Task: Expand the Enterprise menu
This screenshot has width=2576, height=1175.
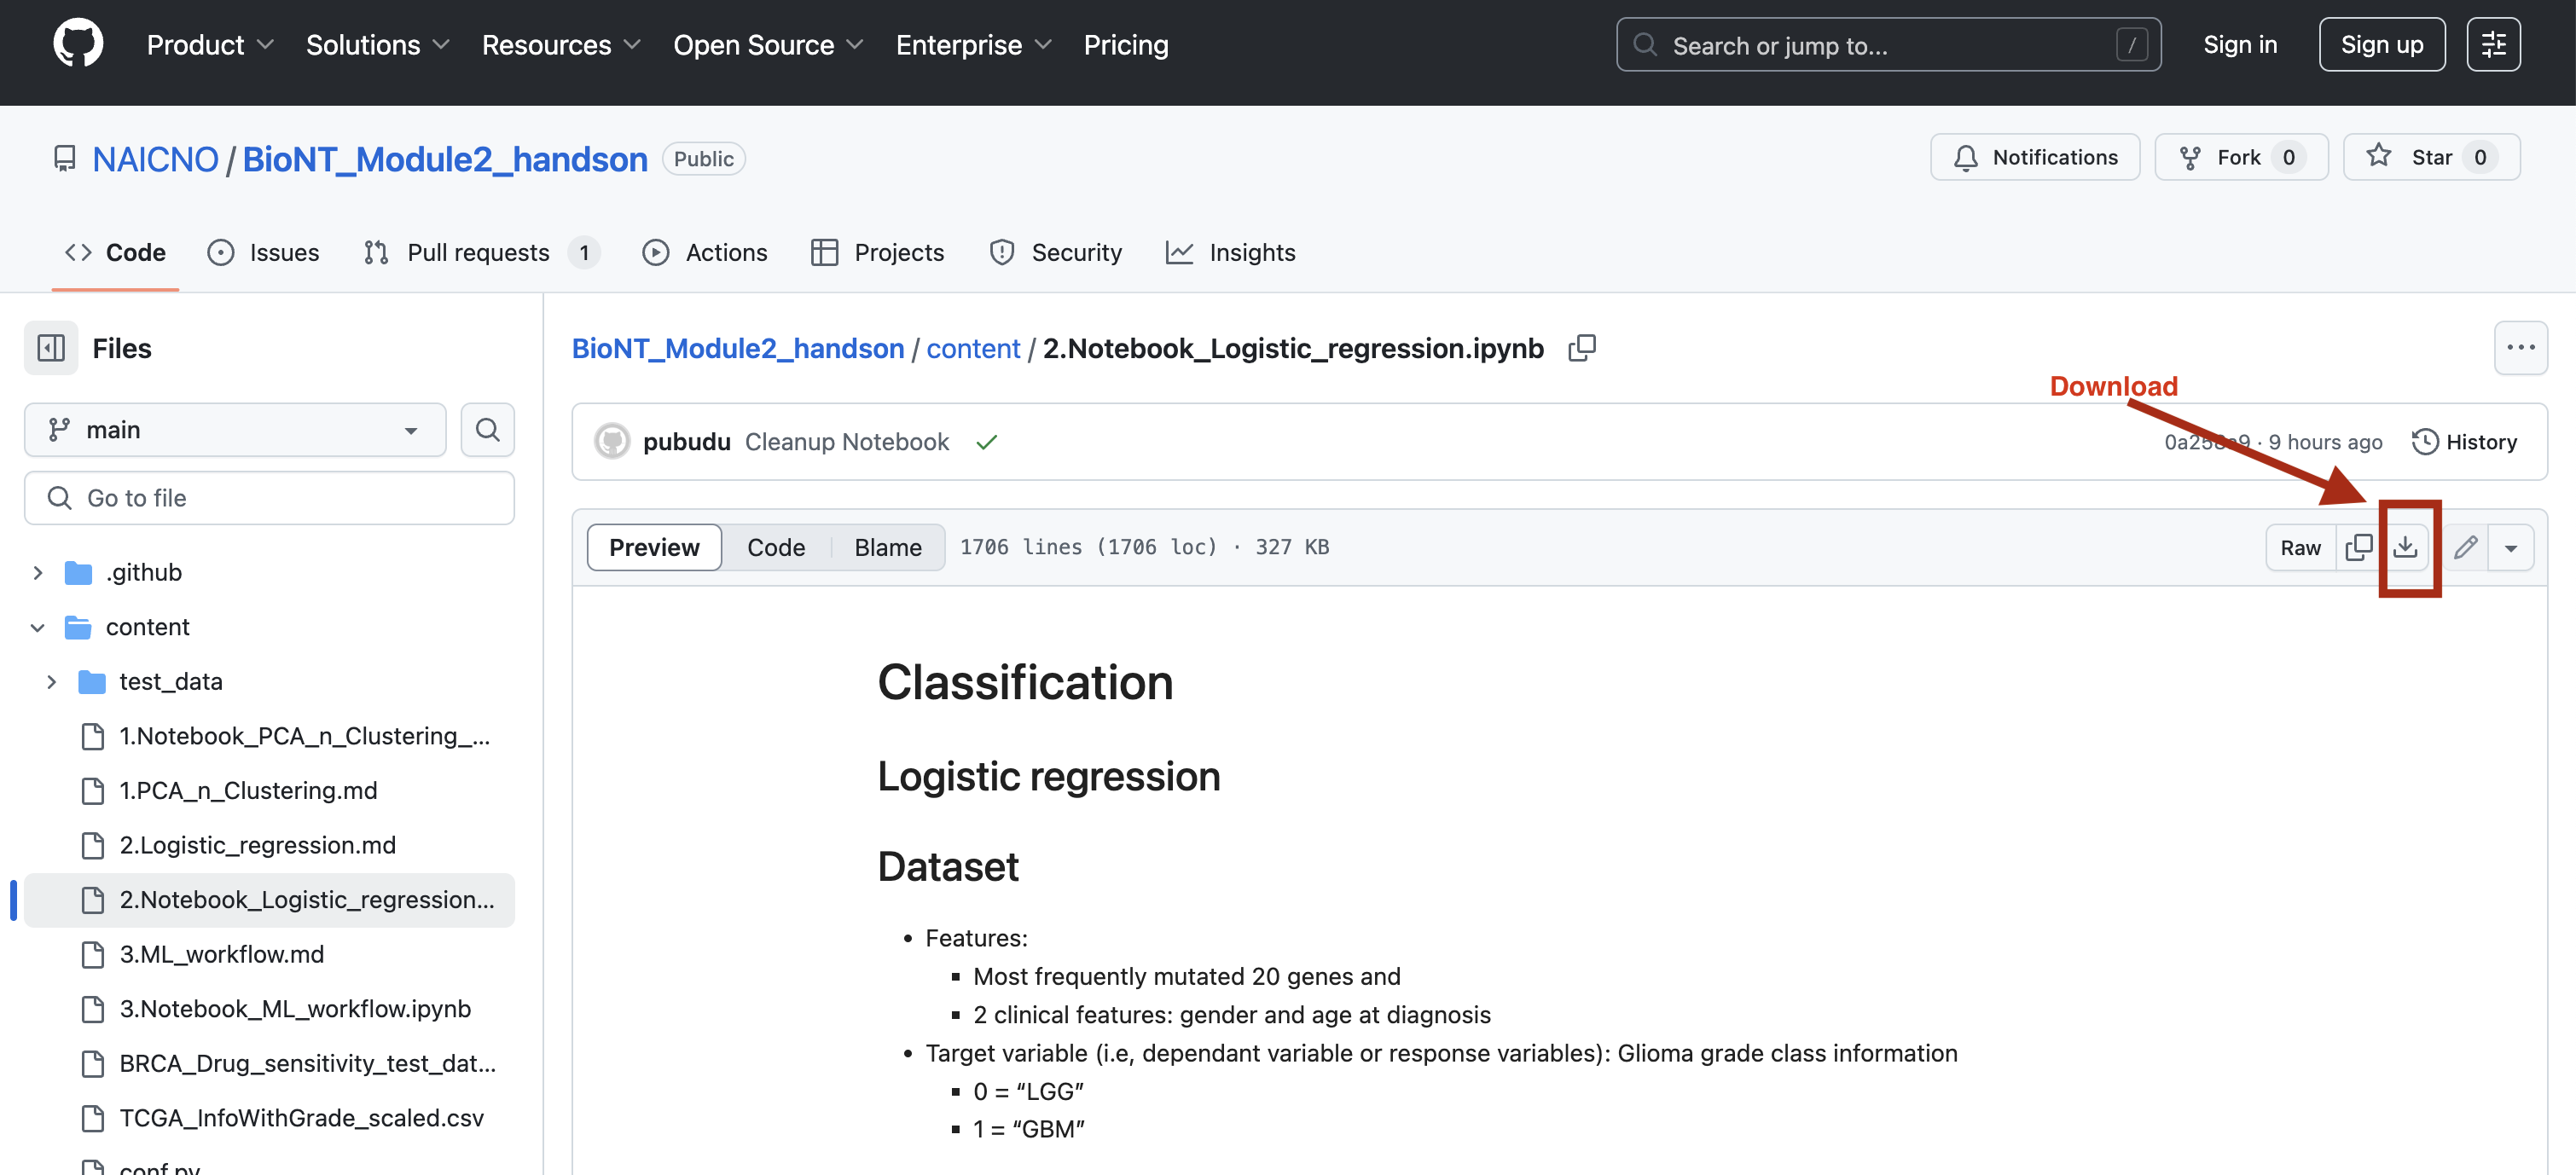Action: coord(974,45)
